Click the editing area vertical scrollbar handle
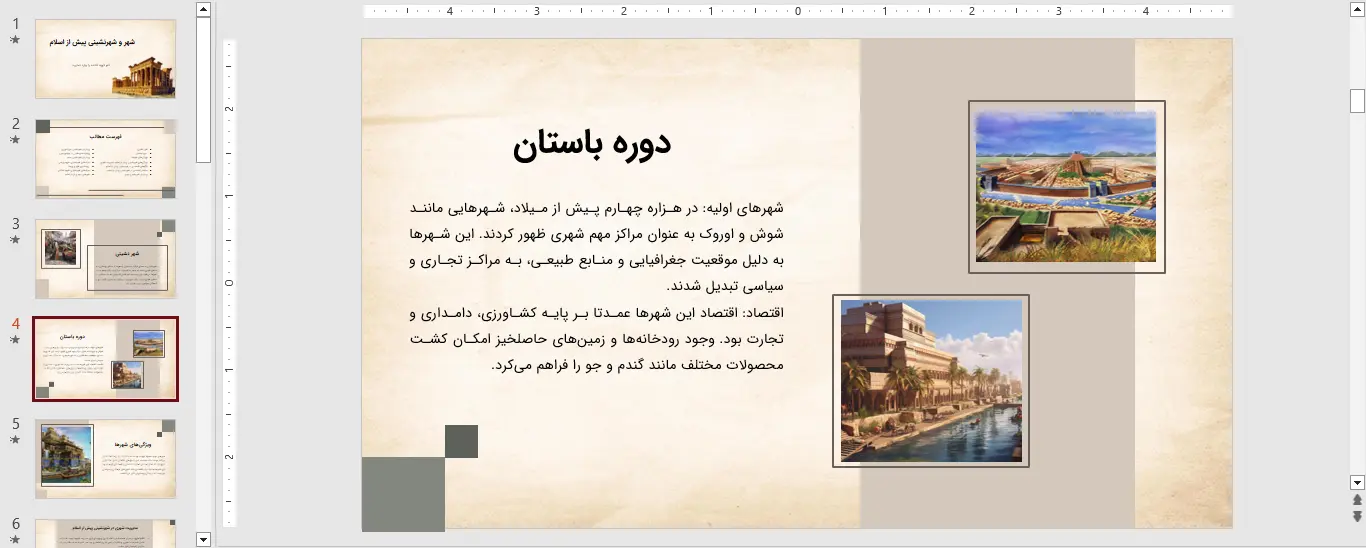The image size is (1366, 548). click(x=1357, y=101)
